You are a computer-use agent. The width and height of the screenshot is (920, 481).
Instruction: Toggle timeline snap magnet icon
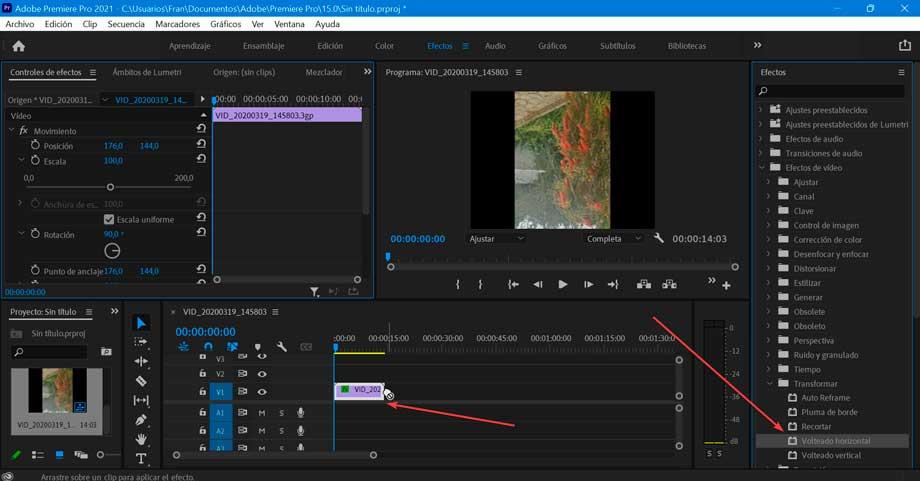(x=208, y=347)
